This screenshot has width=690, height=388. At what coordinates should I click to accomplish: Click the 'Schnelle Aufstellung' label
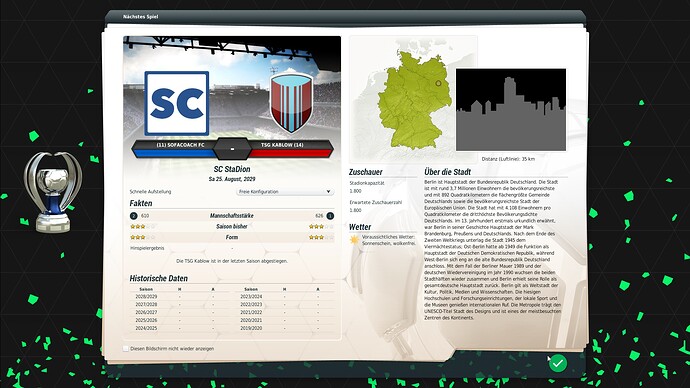[x=150, y=192]
